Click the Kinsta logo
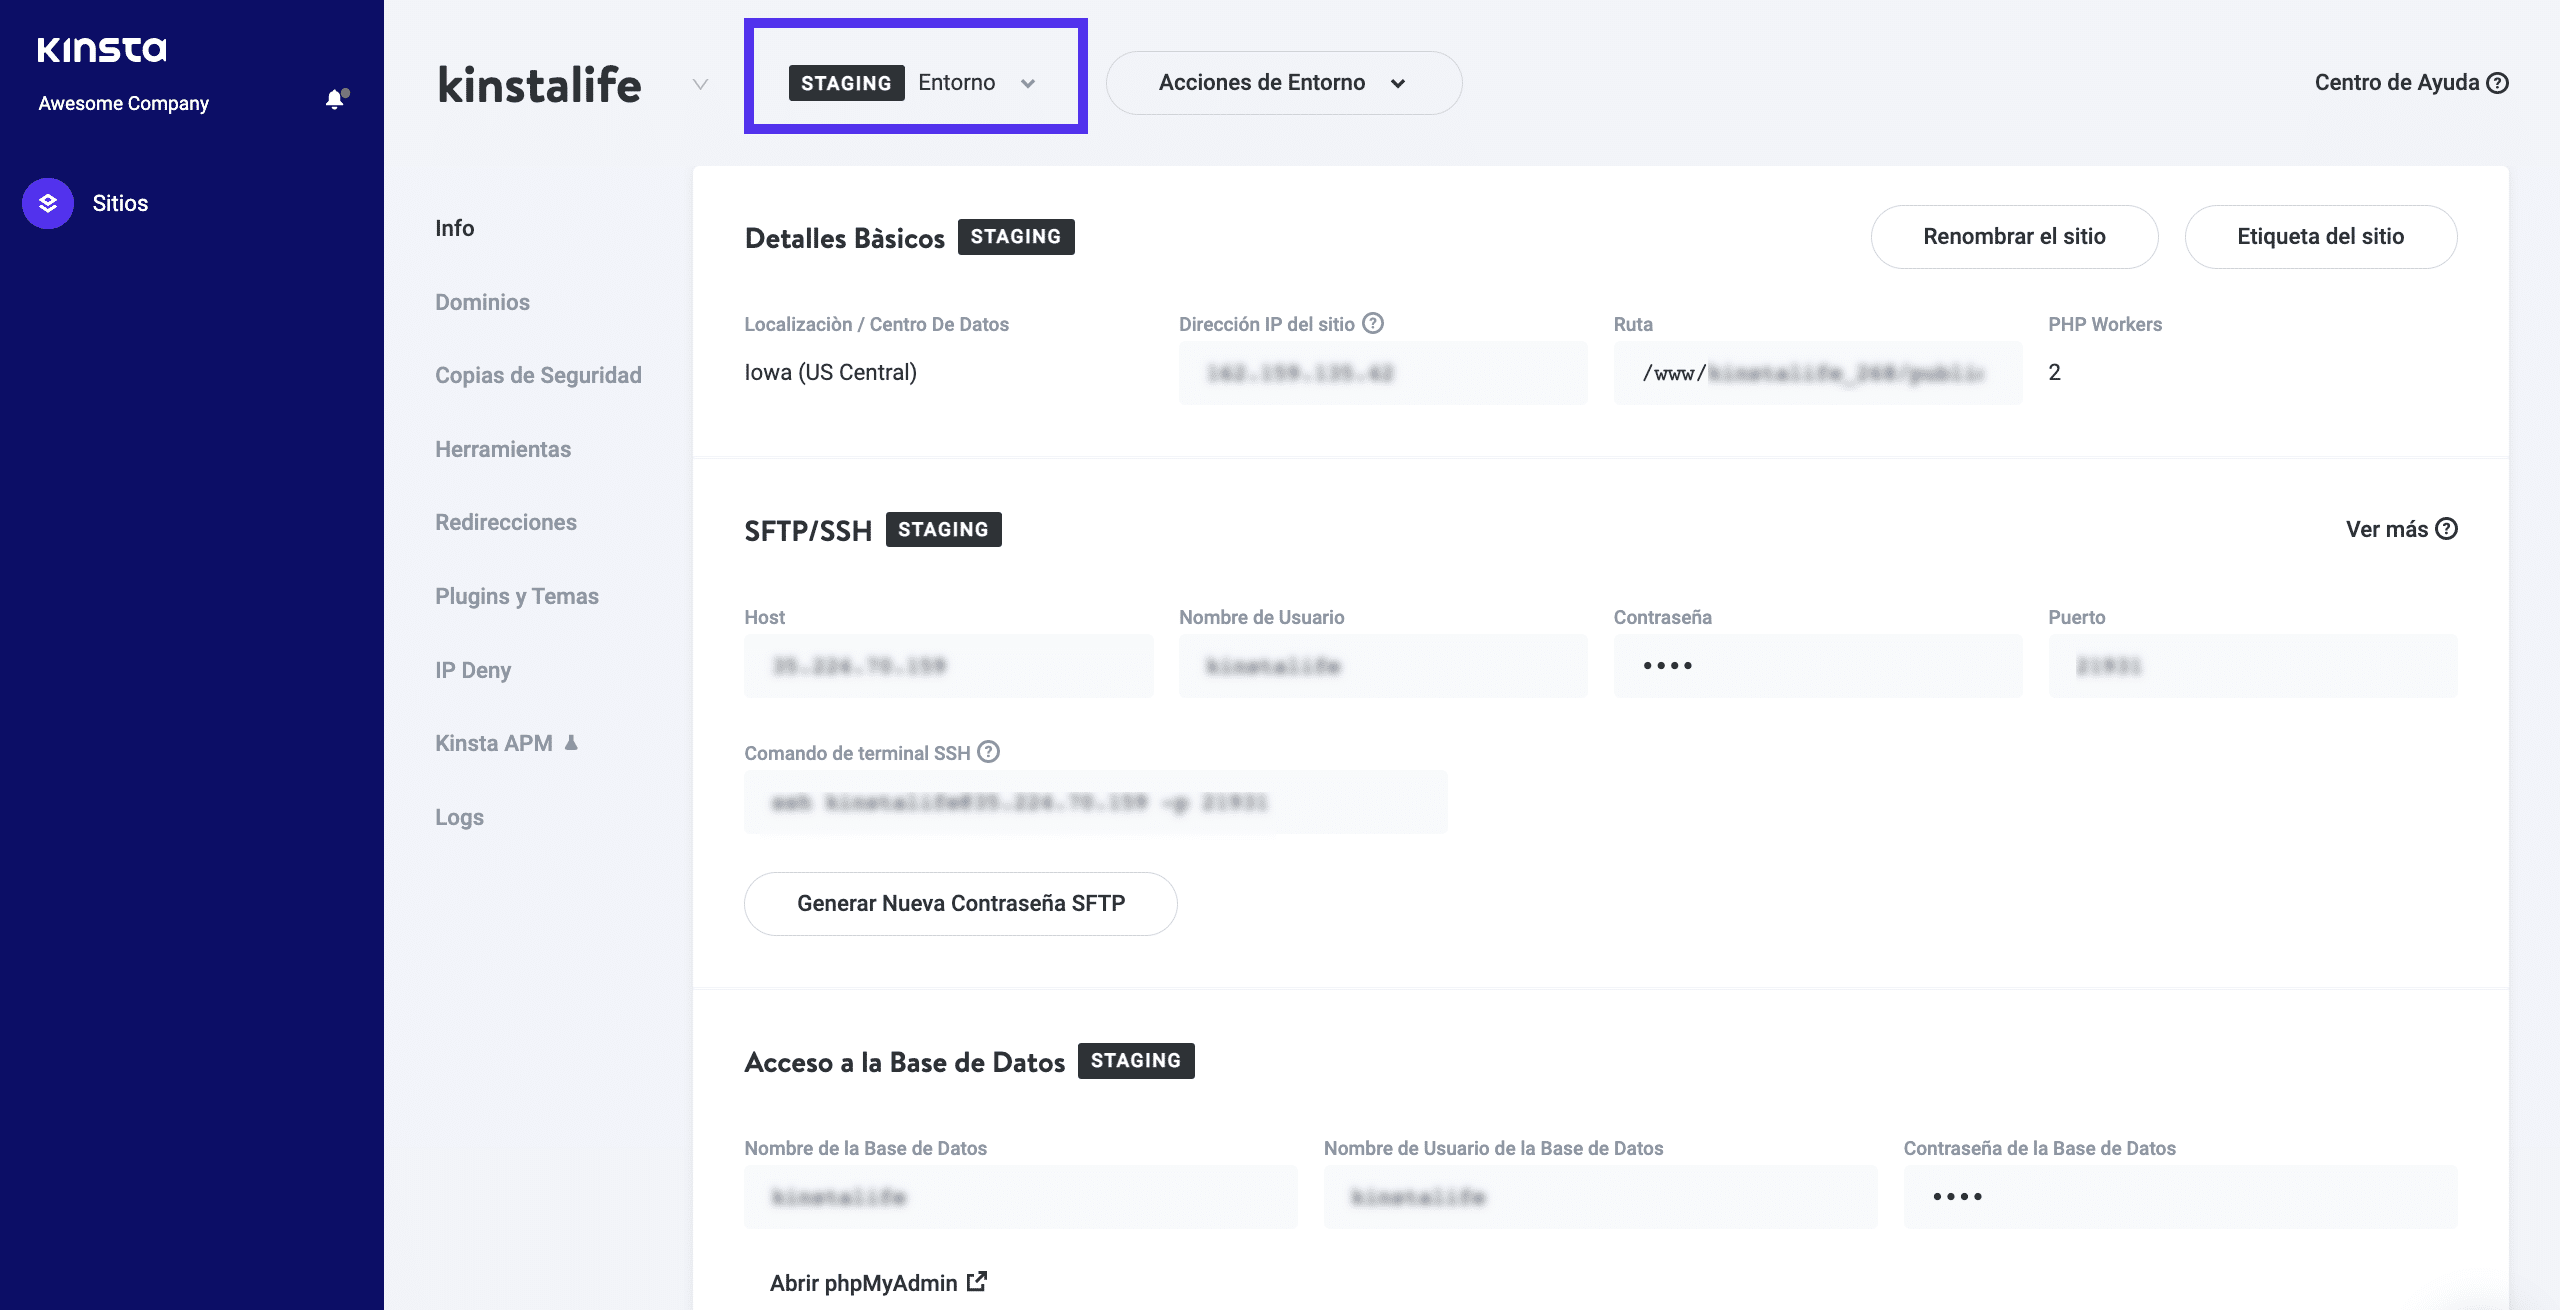2560x1310 pixels. pos(102,50)
